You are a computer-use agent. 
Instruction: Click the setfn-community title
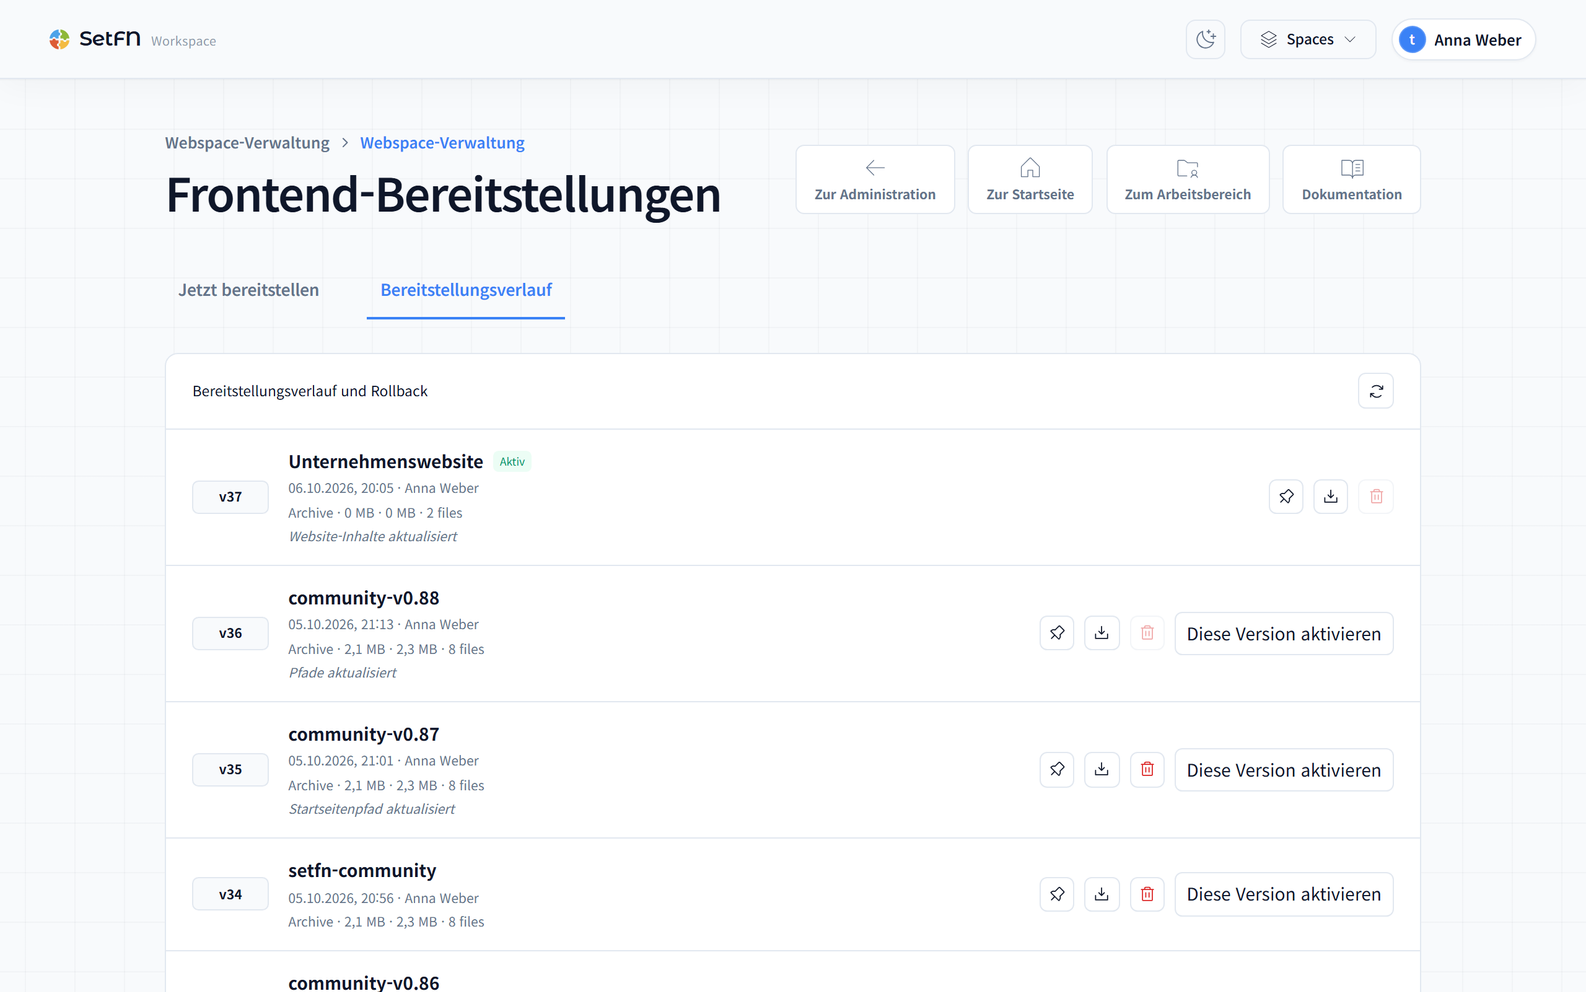(x=362, y=870)
